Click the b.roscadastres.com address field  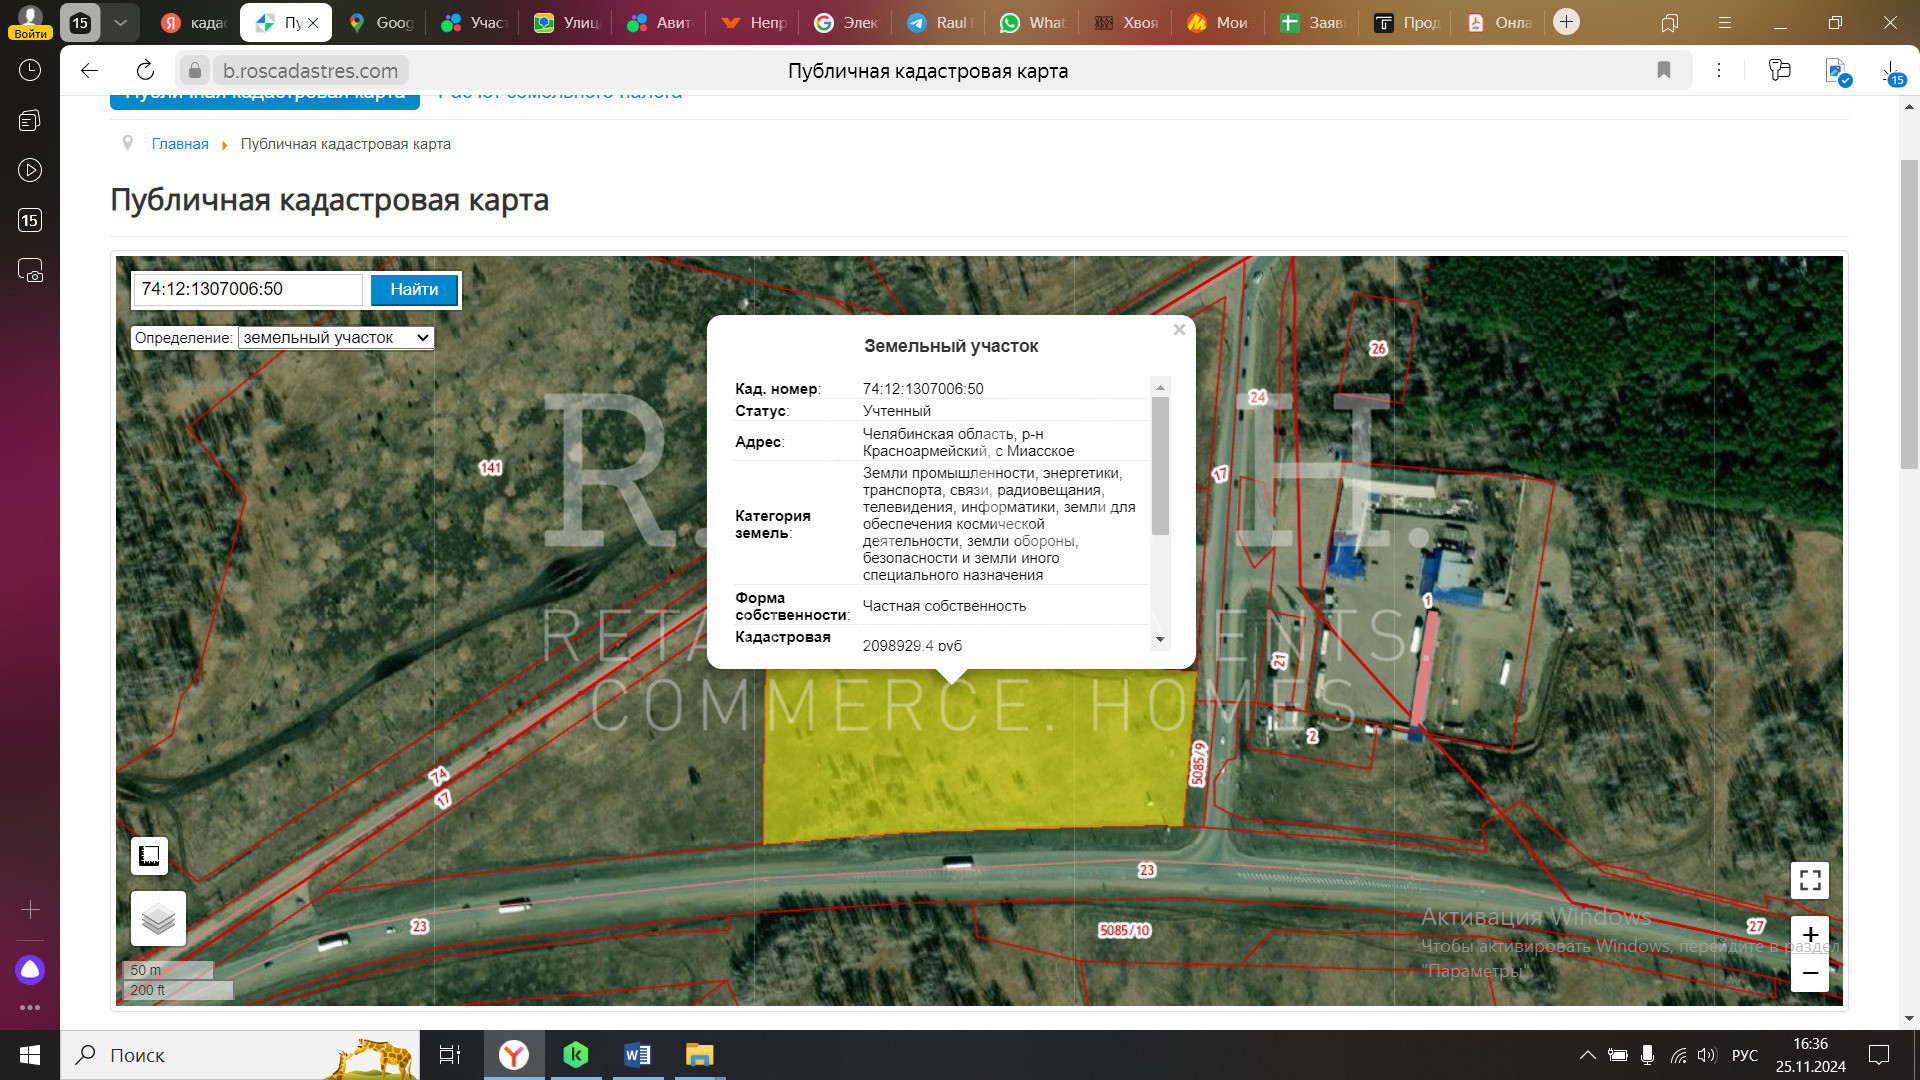click(x=310, y=71)
